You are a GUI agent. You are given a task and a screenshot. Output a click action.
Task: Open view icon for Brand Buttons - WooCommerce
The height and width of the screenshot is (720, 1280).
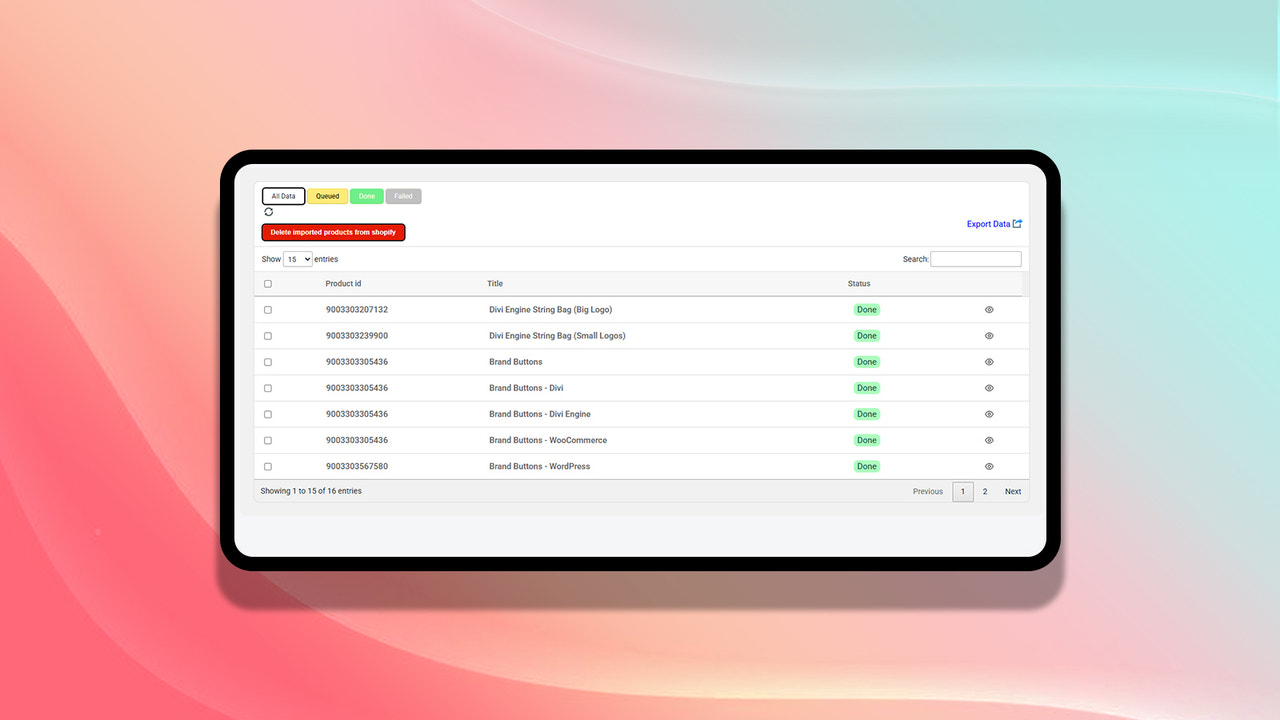point(989,440)
